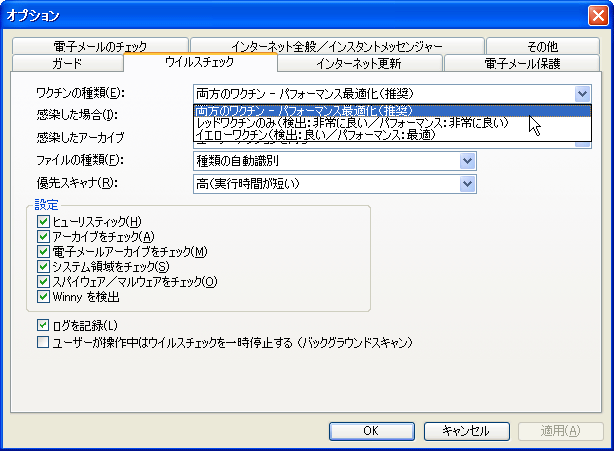Viewport: 614px width, 451px height.
Task: Open the インターネット全般／インスタントメッセンジャー tab
Action: point(337,46)
